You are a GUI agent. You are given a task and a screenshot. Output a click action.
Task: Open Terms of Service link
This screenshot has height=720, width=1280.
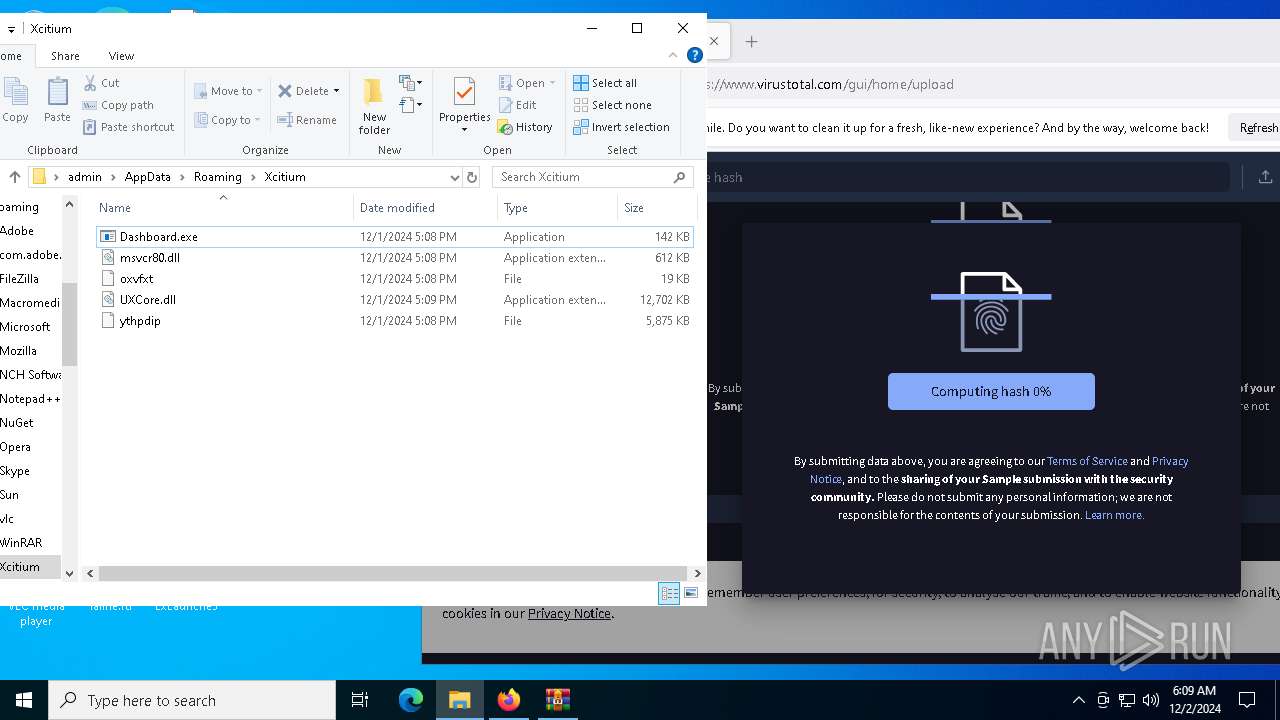click(1087, 461)
